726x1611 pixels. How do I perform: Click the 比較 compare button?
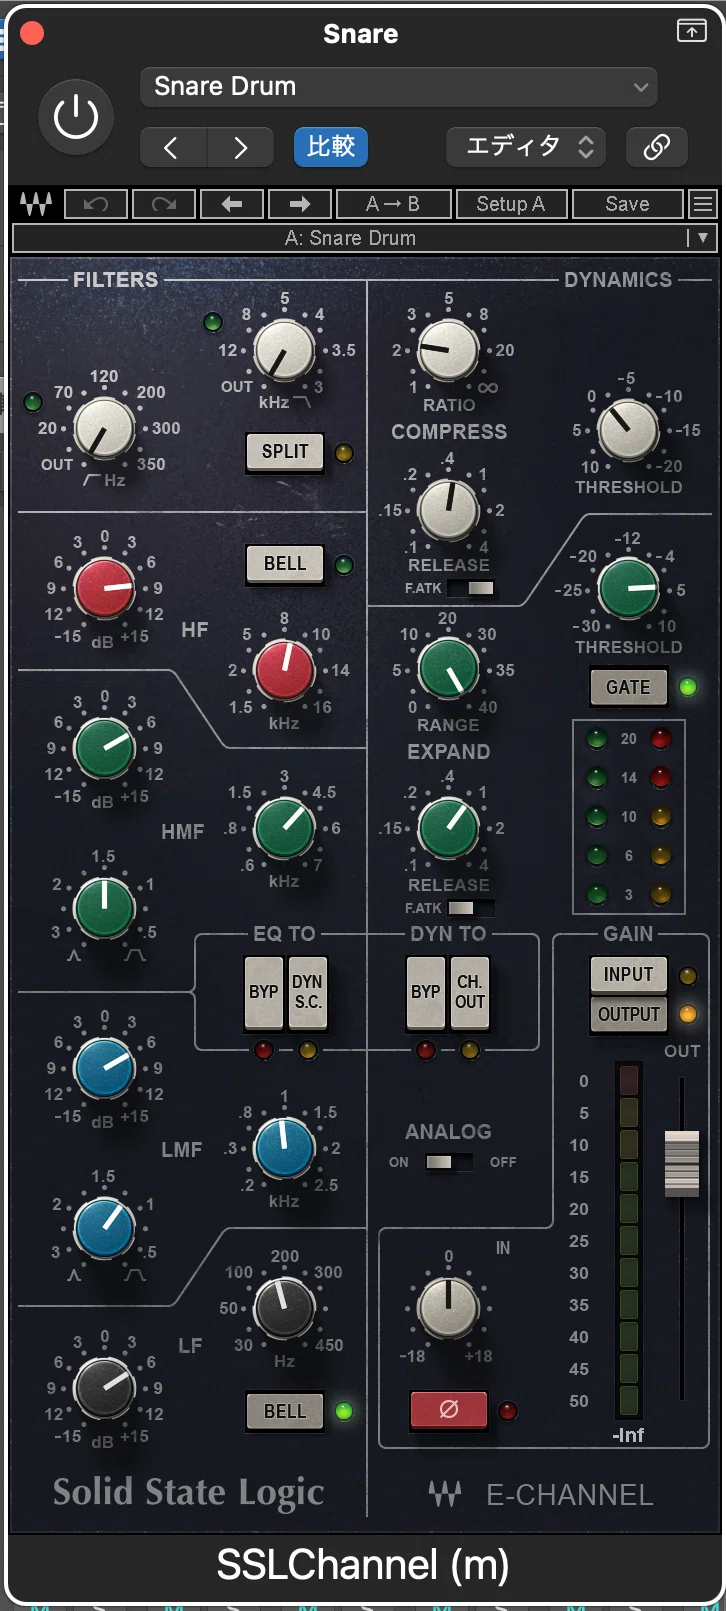coord(331,147)
